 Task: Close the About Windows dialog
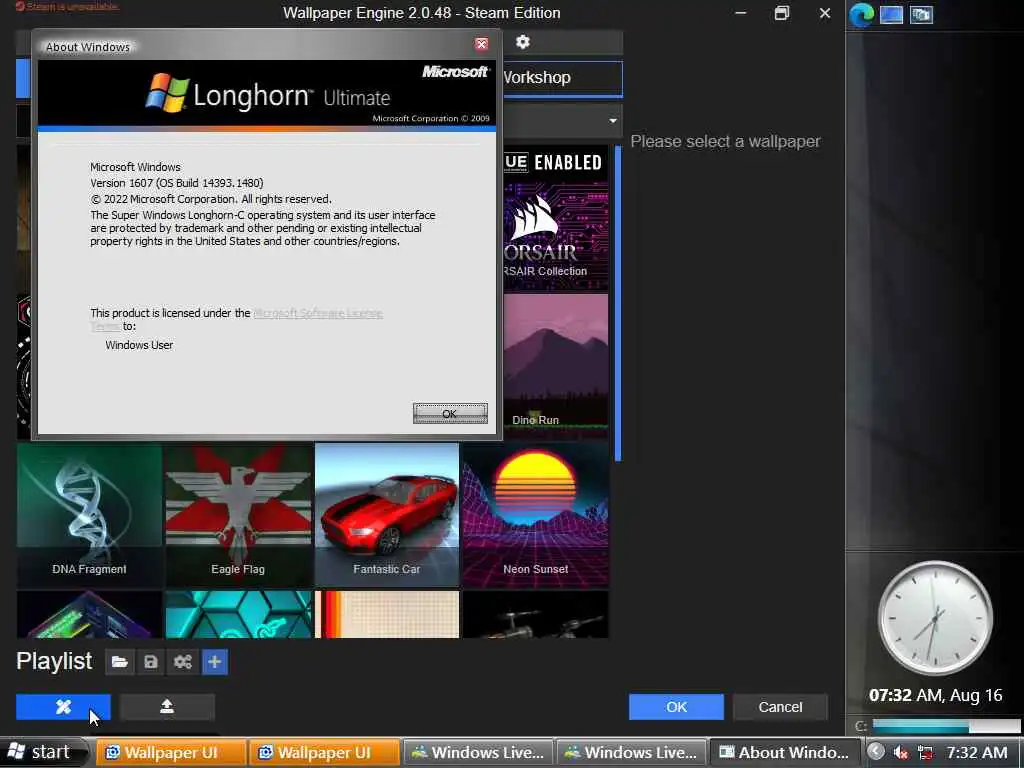[481, 44]
